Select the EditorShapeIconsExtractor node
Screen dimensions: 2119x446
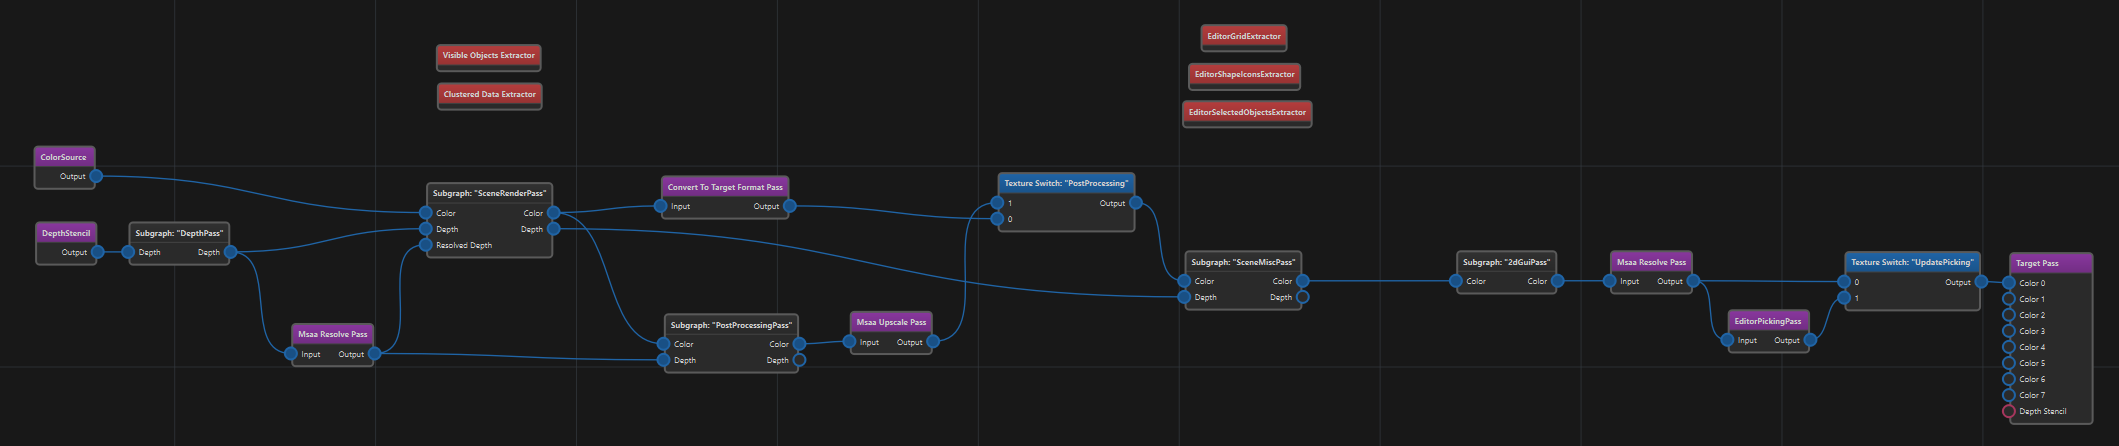(1245, 76)
